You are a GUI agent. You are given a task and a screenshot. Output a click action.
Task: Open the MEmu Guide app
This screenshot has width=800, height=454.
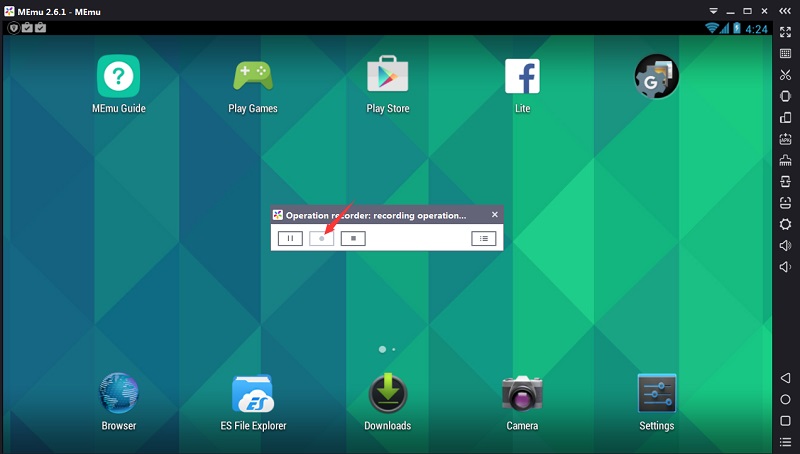point(118,76)
